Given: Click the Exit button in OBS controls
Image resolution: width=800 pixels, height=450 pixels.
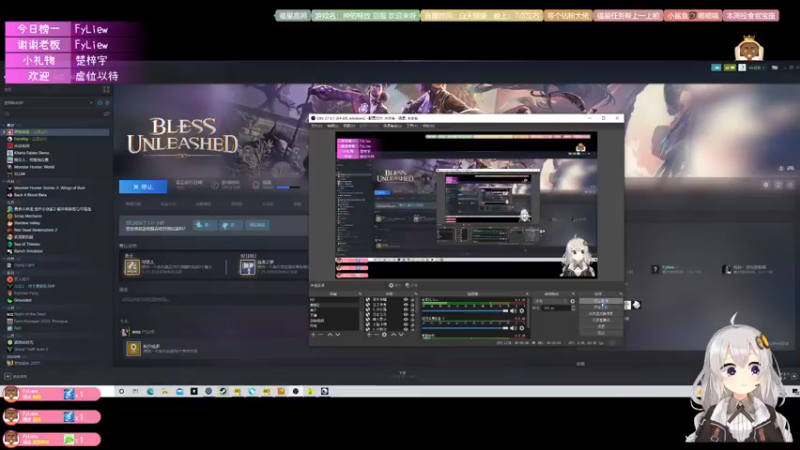Looking at the screenshot, I should coord(601,333).
